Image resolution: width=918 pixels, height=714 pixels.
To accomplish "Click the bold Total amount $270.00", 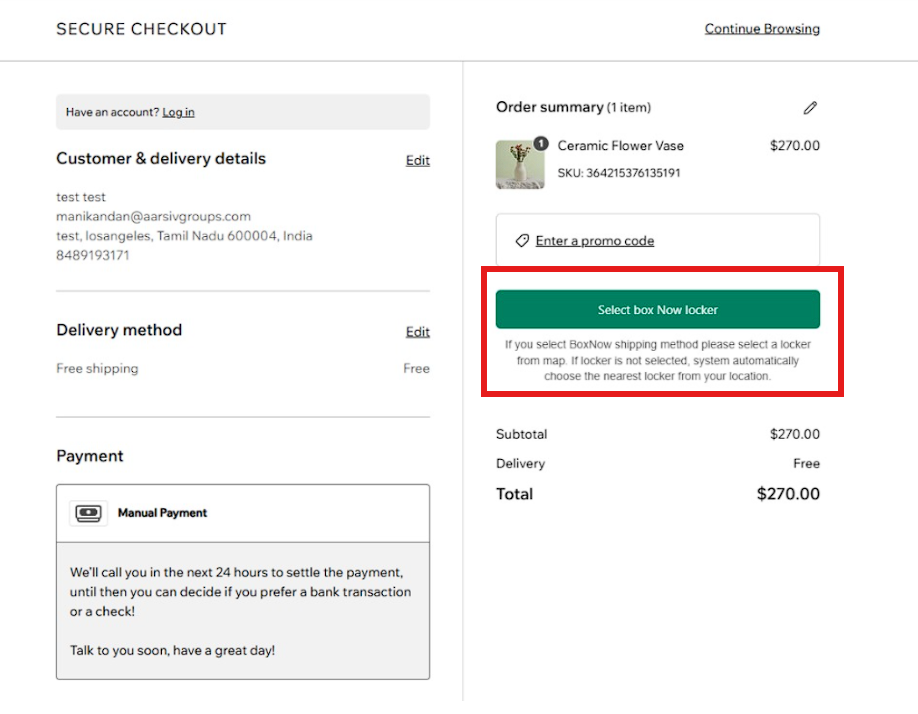I will point(788,494).
